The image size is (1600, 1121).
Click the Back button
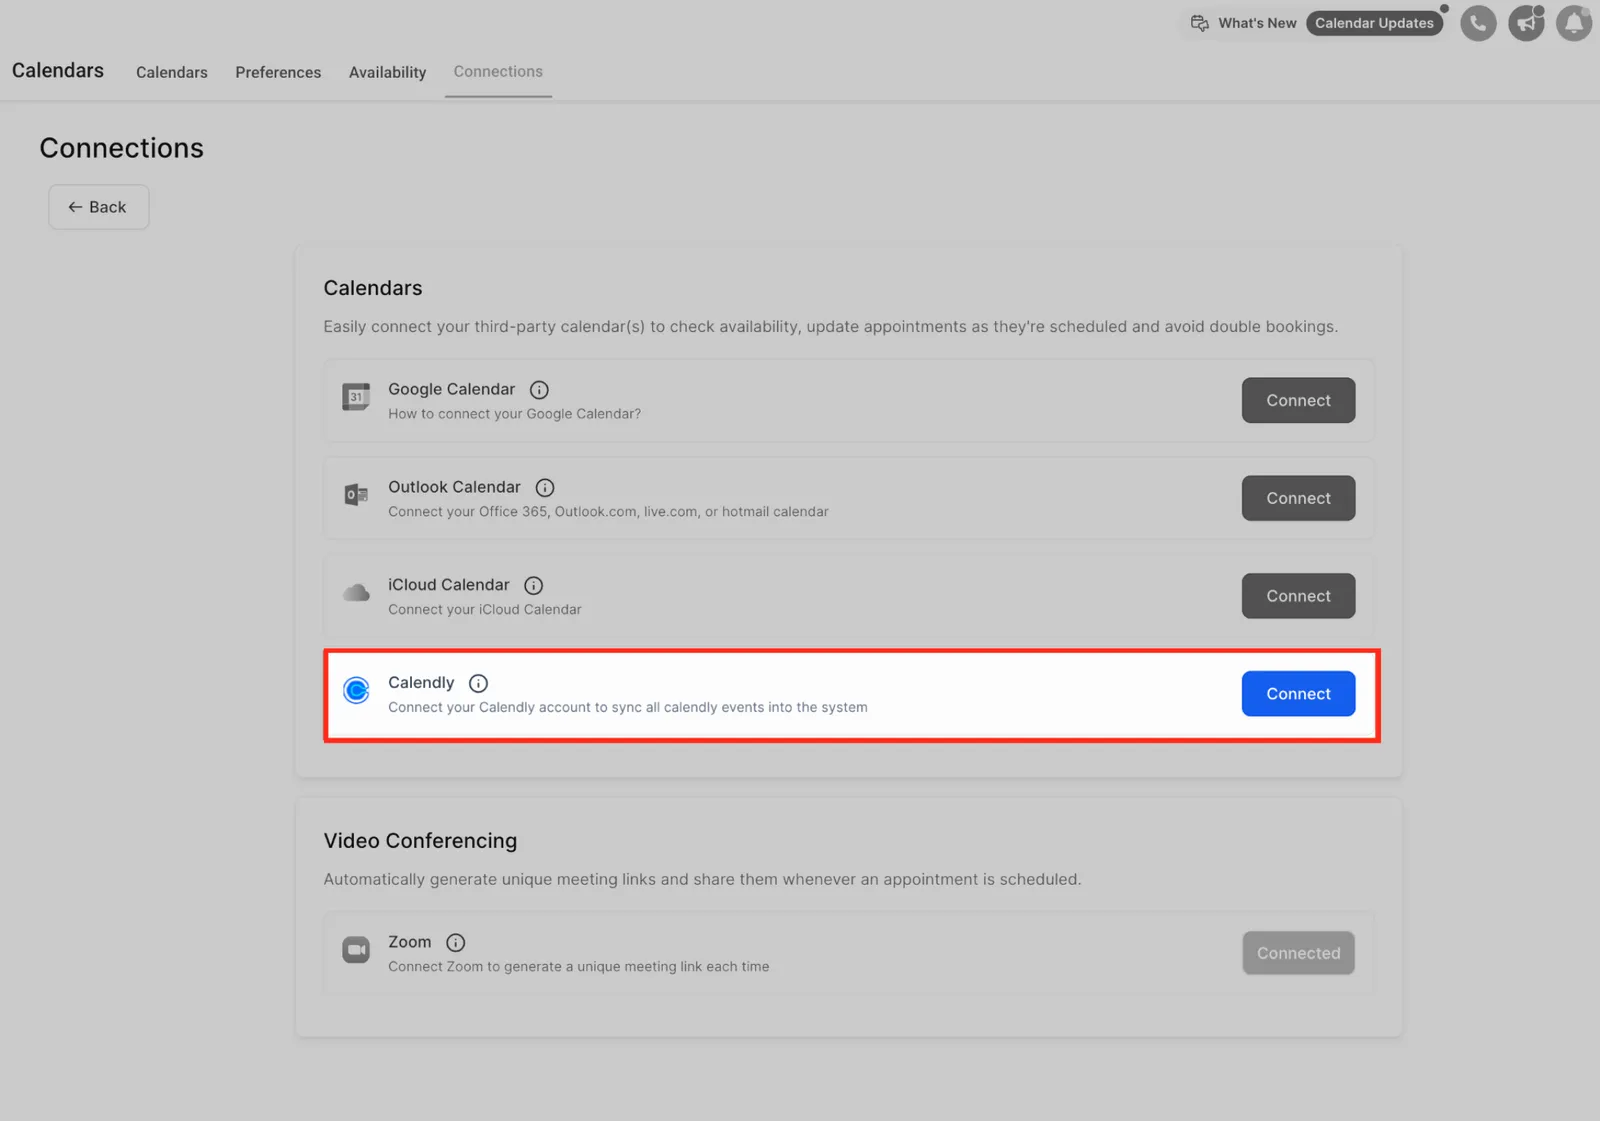pos(99,207)
